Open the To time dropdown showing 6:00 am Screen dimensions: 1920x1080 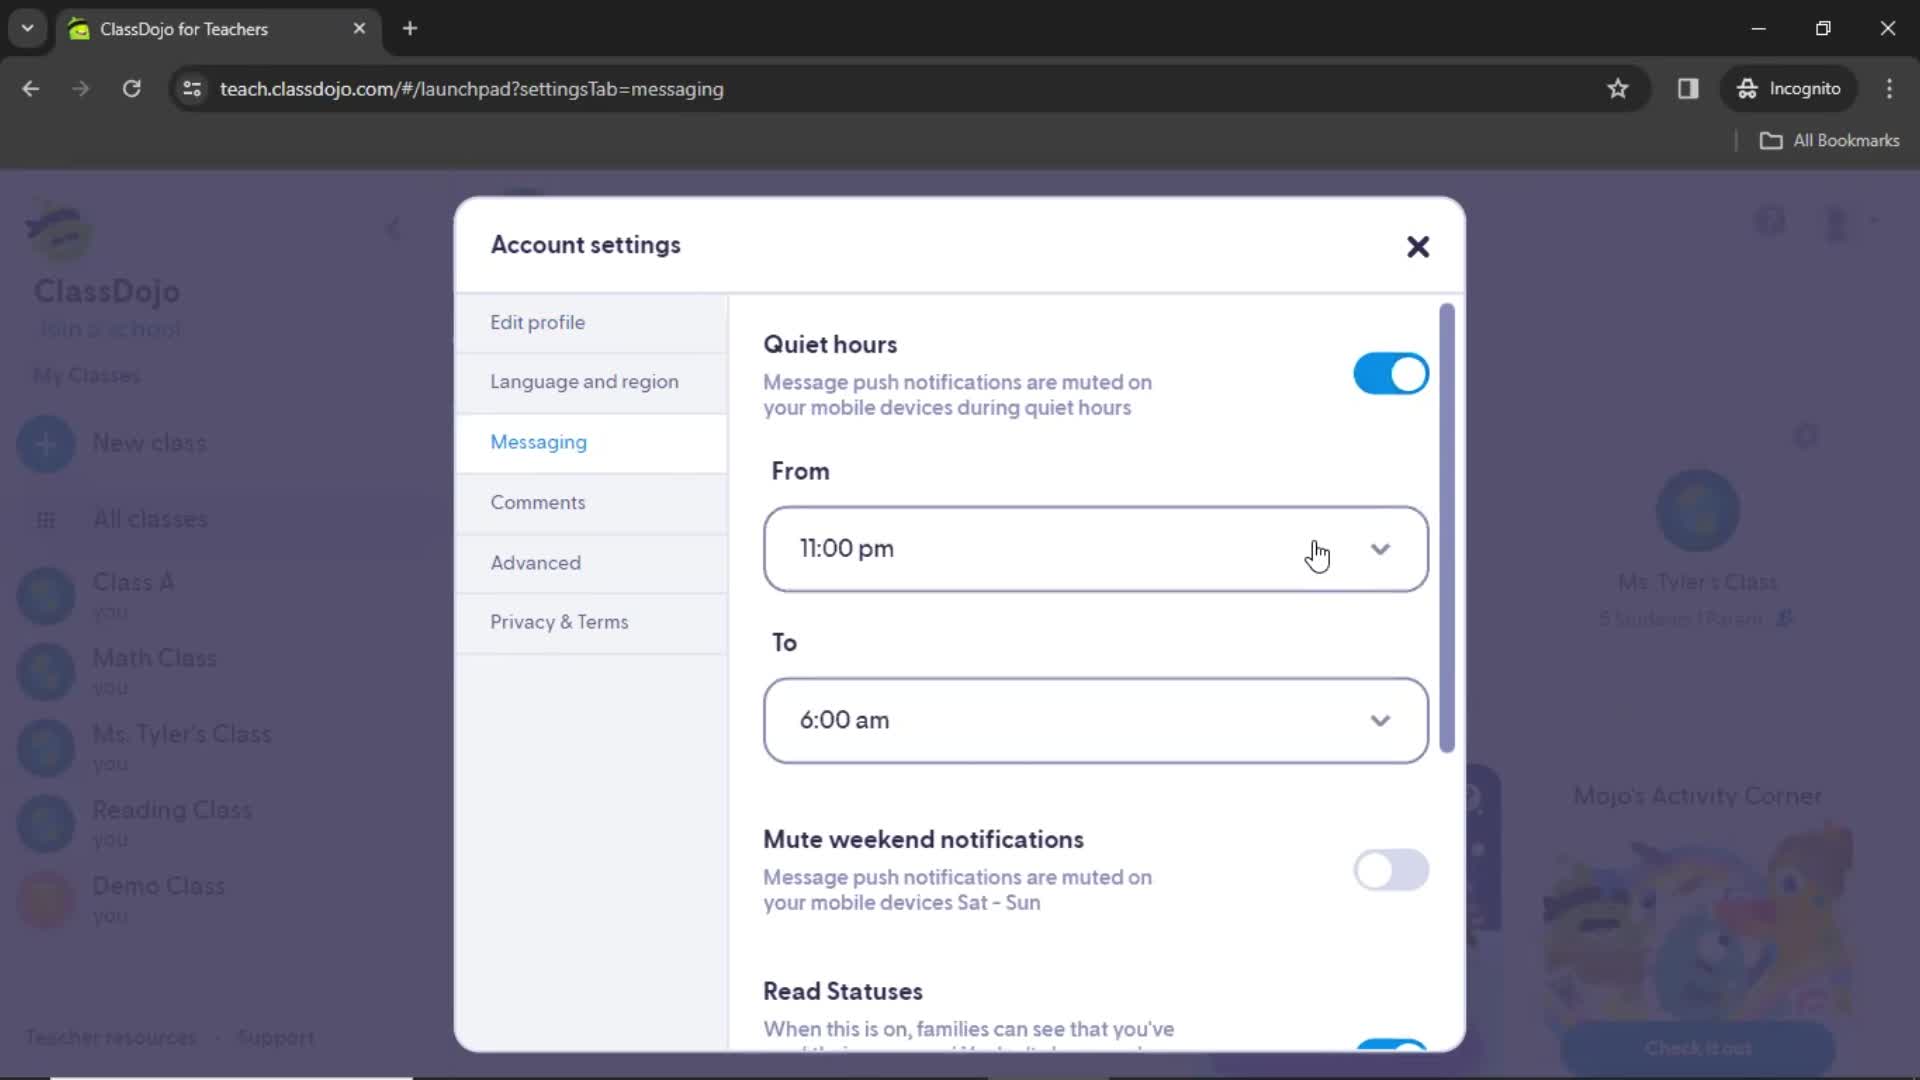[1095, 721]
